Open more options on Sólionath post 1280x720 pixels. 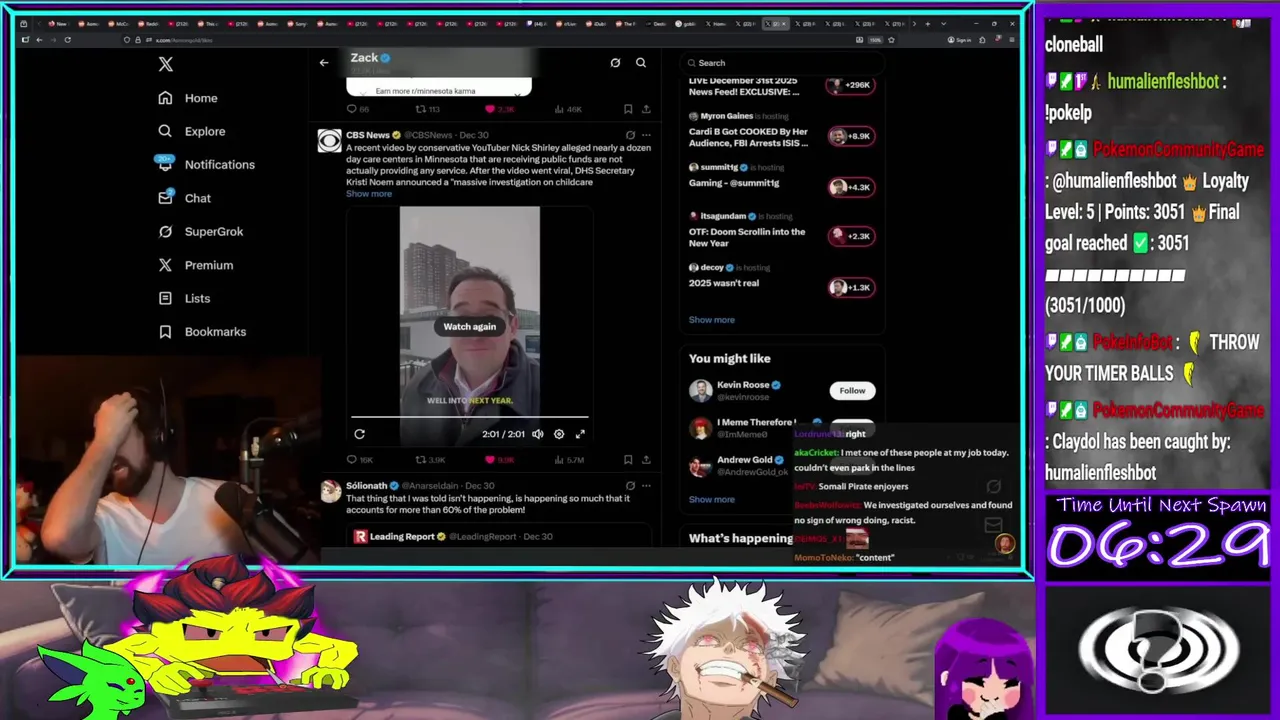(646, 486)
